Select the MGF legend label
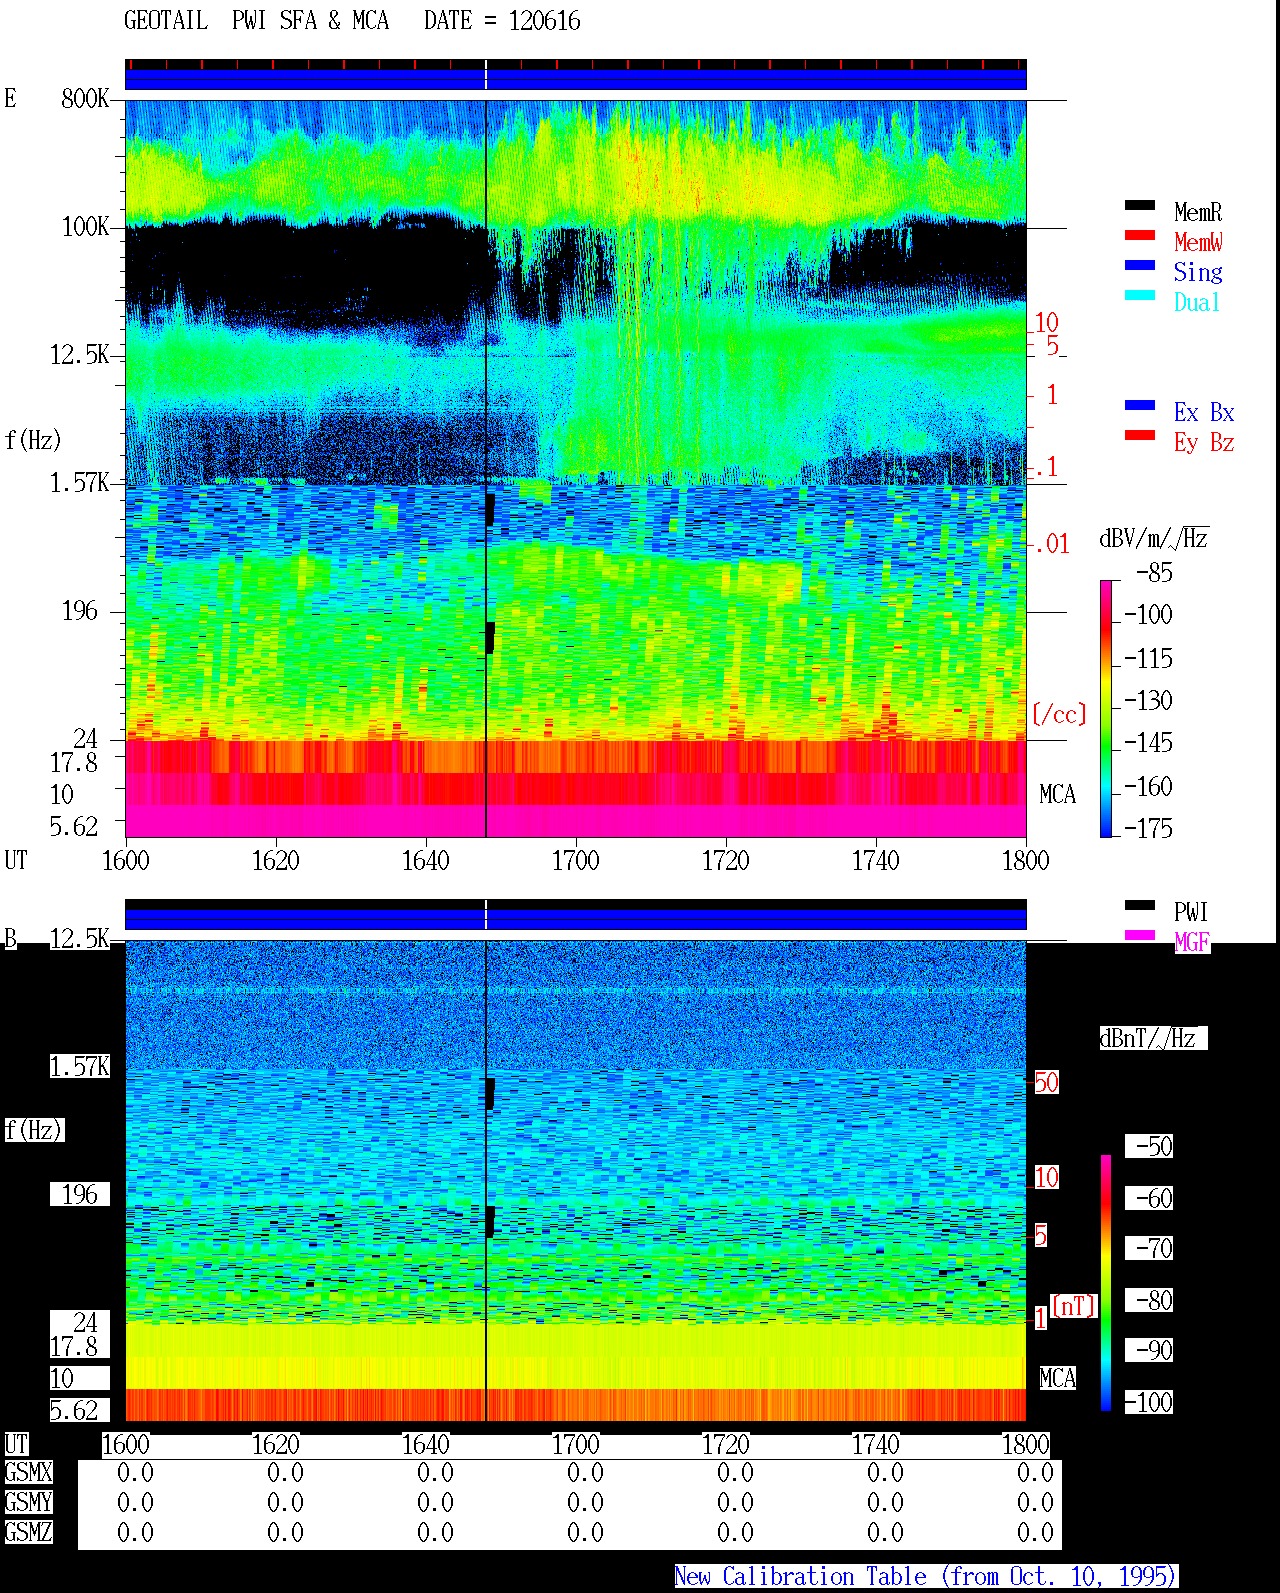The height and width of the screenshot is (1593, 1280). [x=1191, y=942]
